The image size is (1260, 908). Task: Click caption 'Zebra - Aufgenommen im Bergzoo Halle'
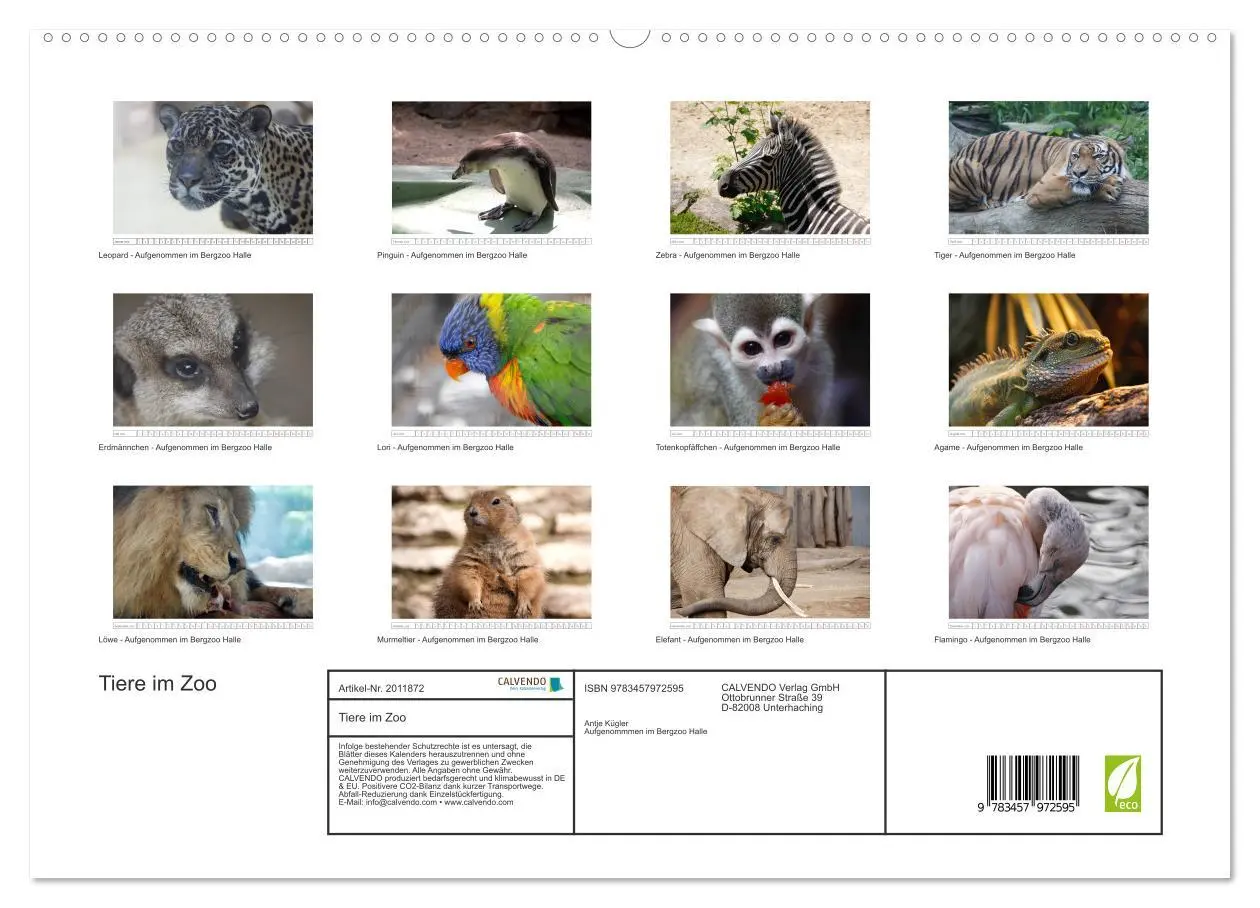coord(728,255)
